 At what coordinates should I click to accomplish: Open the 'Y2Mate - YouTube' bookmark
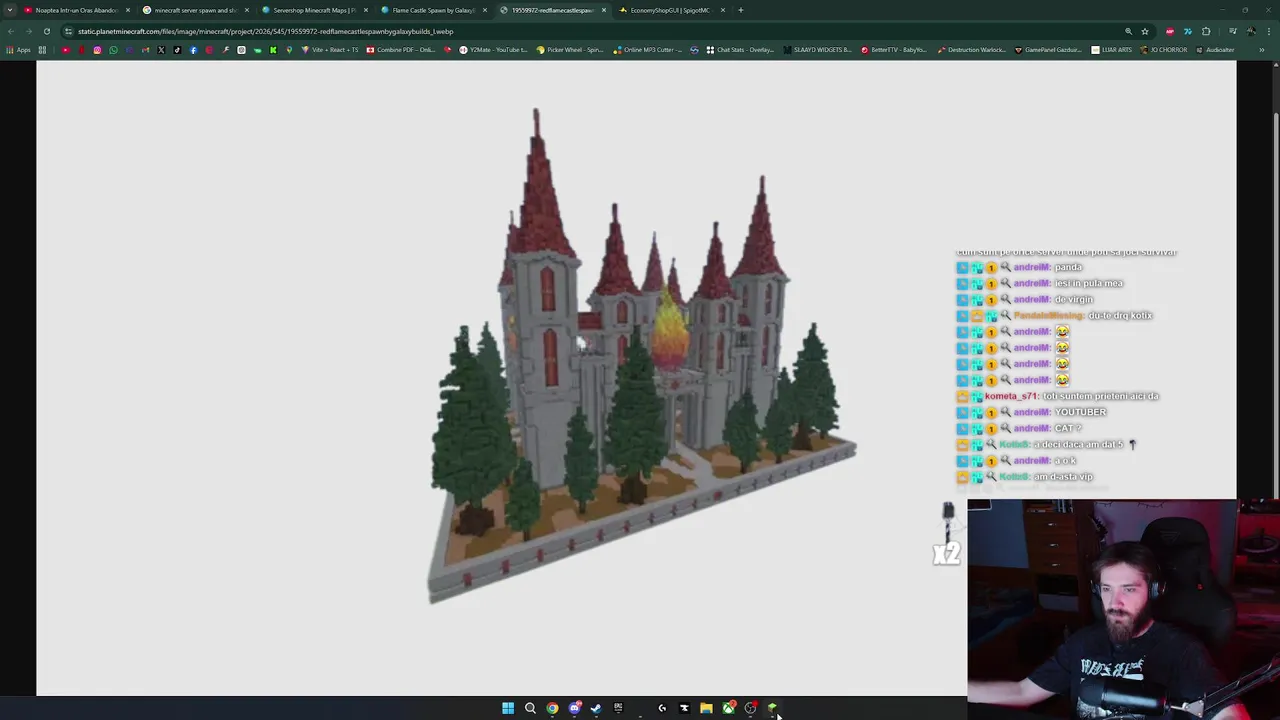(x=492, y=50)
